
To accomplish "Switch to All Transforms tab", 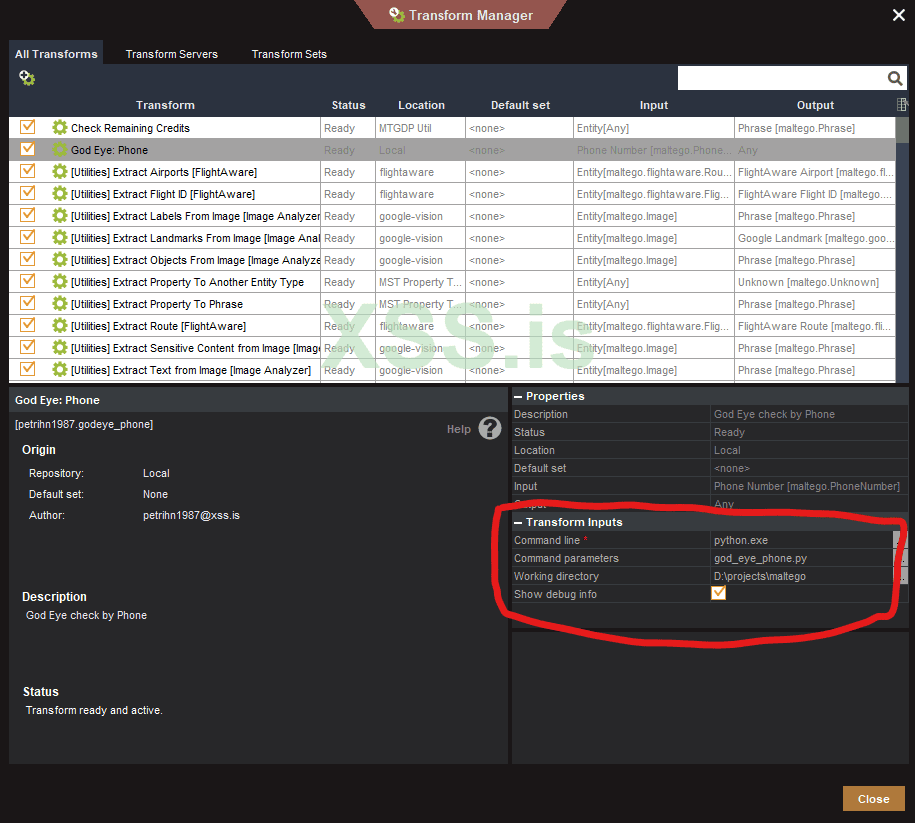I will (56, 54).
